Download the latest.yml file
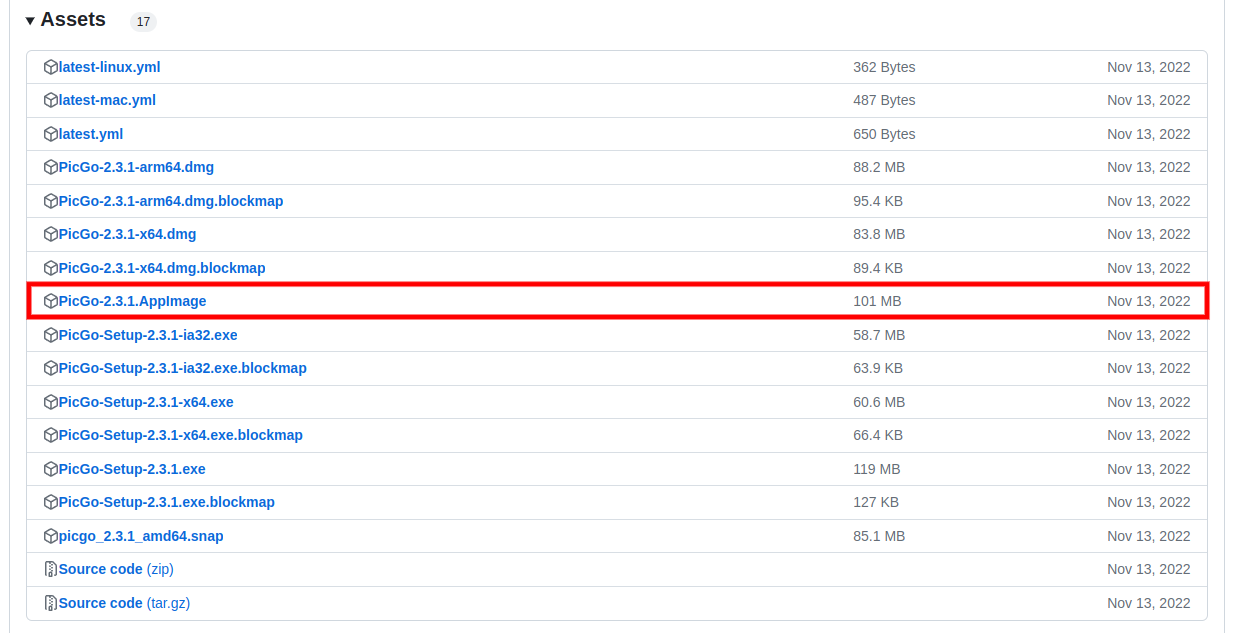 click(91, 134)
